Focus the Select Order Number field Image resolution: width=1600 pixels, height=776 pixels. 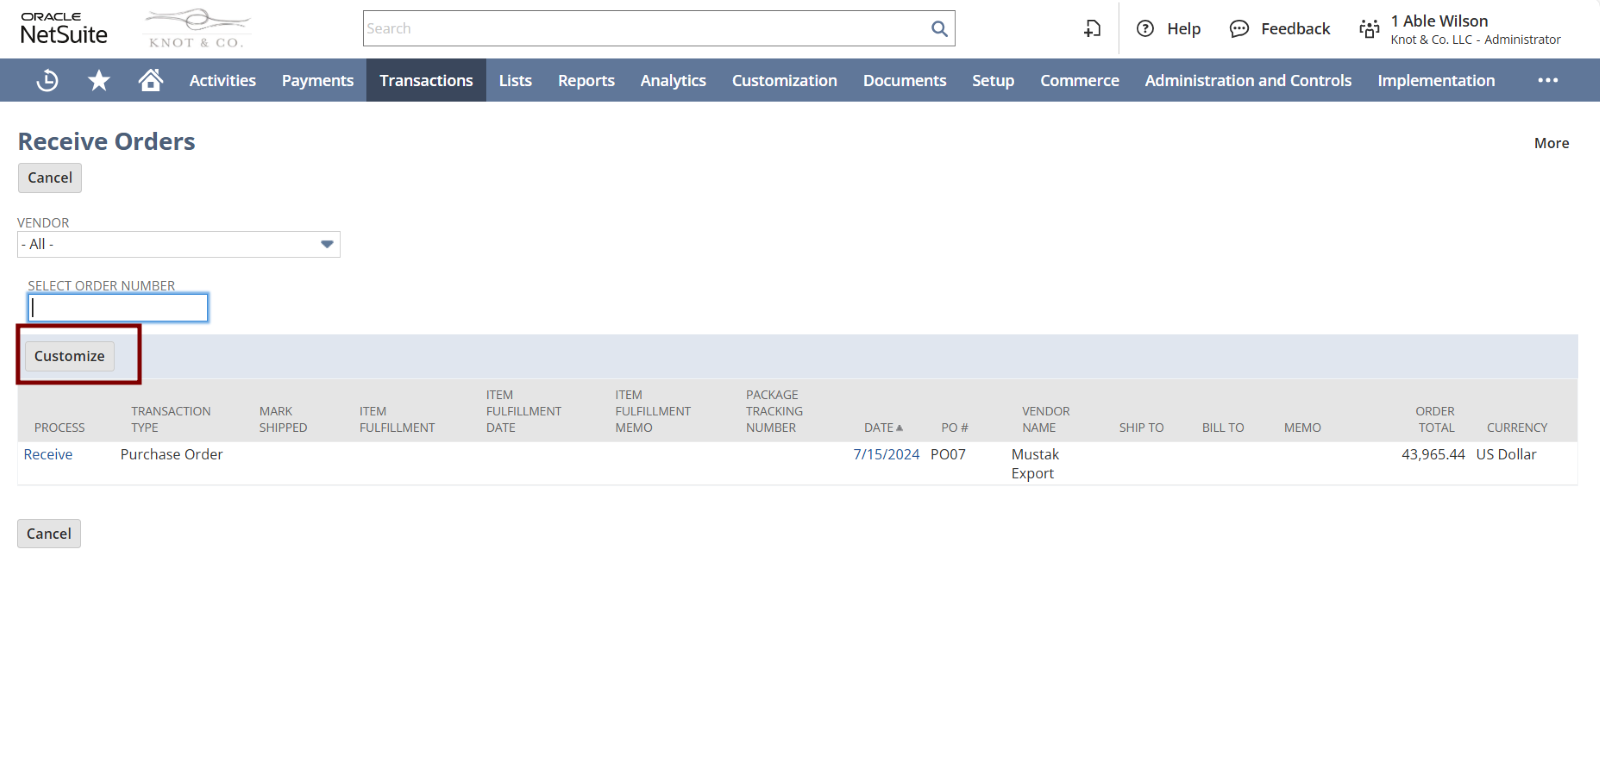pos(118,308)
